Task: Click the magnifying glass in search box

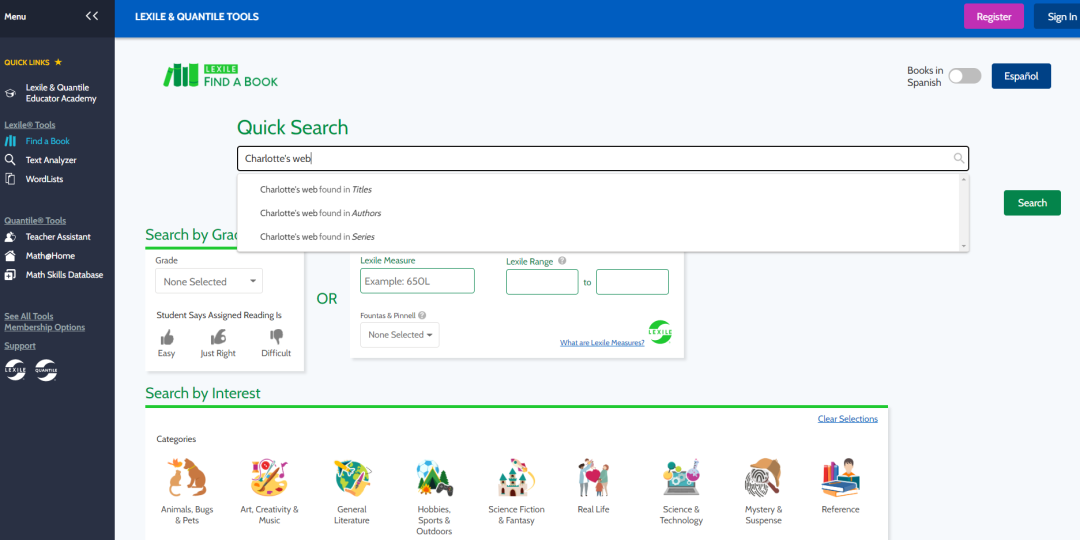Action: point(959,158)
